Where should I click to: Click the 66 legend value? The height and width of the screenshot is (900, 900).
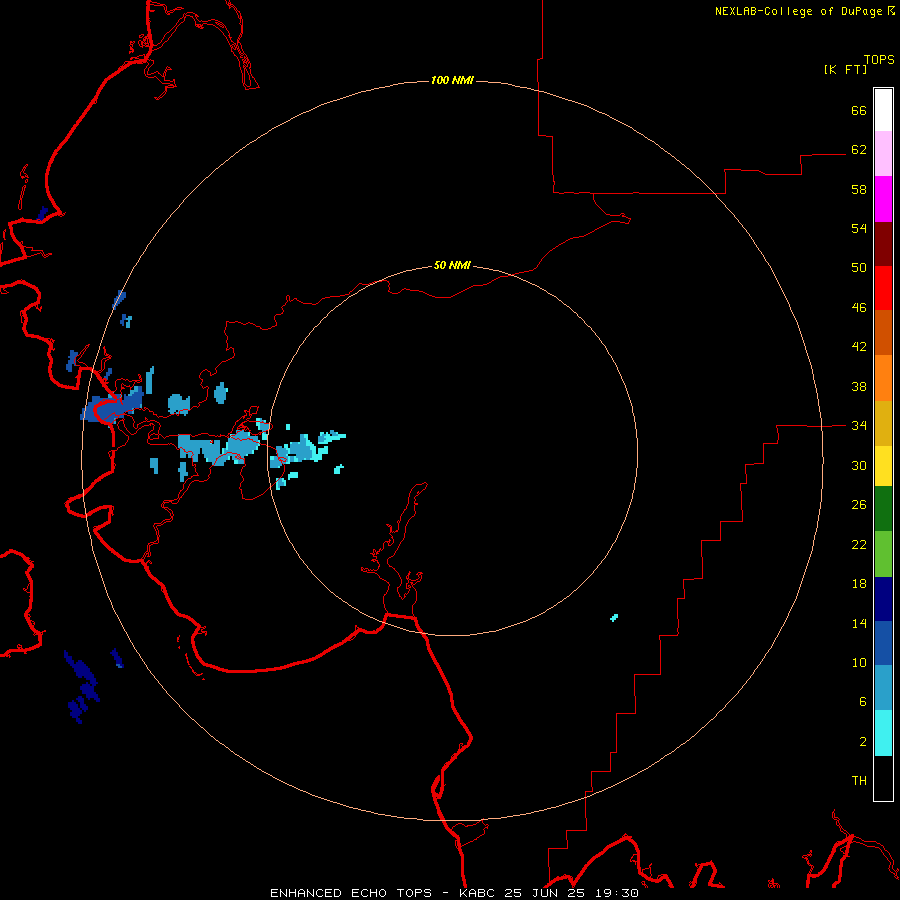tap(859, 110)
